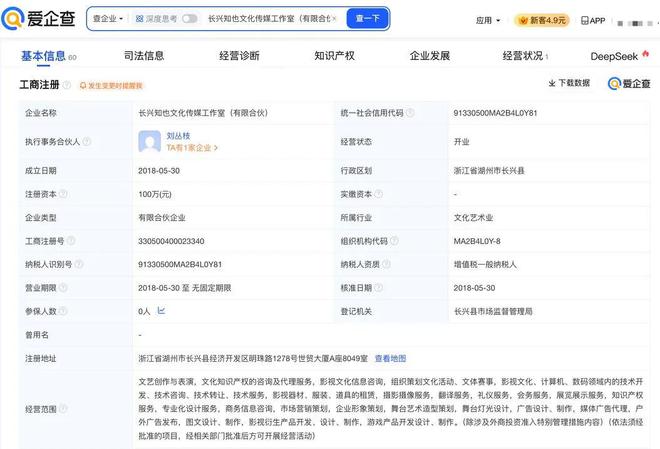Click the 发生变更时提醒我 bell reminder
This screenshot has height=449, width=660.
[x=111, y=86]
